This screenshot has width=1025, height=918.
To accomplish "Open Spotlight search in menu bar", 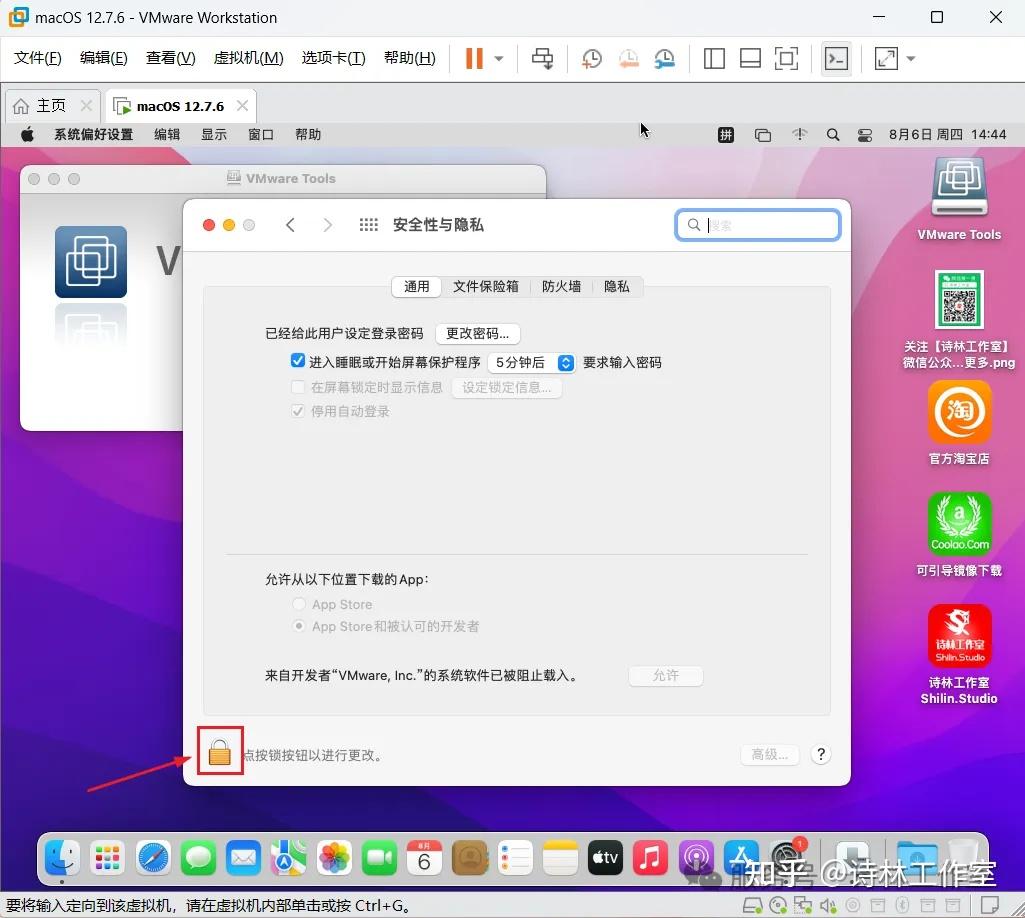I will tap(832, 135).
